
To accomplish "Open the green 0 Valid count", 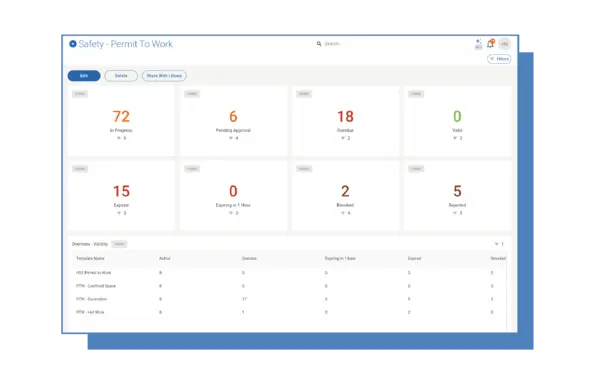I will [x=457, y=116].
